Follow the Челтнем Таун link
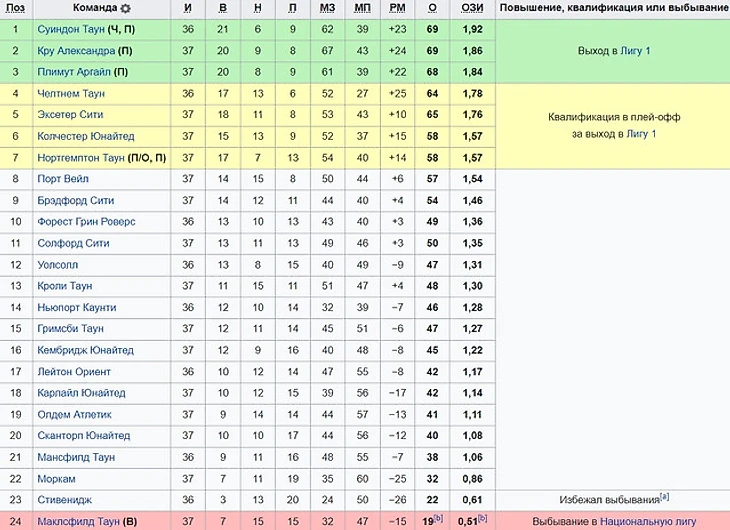 click(x=72, y=93)
